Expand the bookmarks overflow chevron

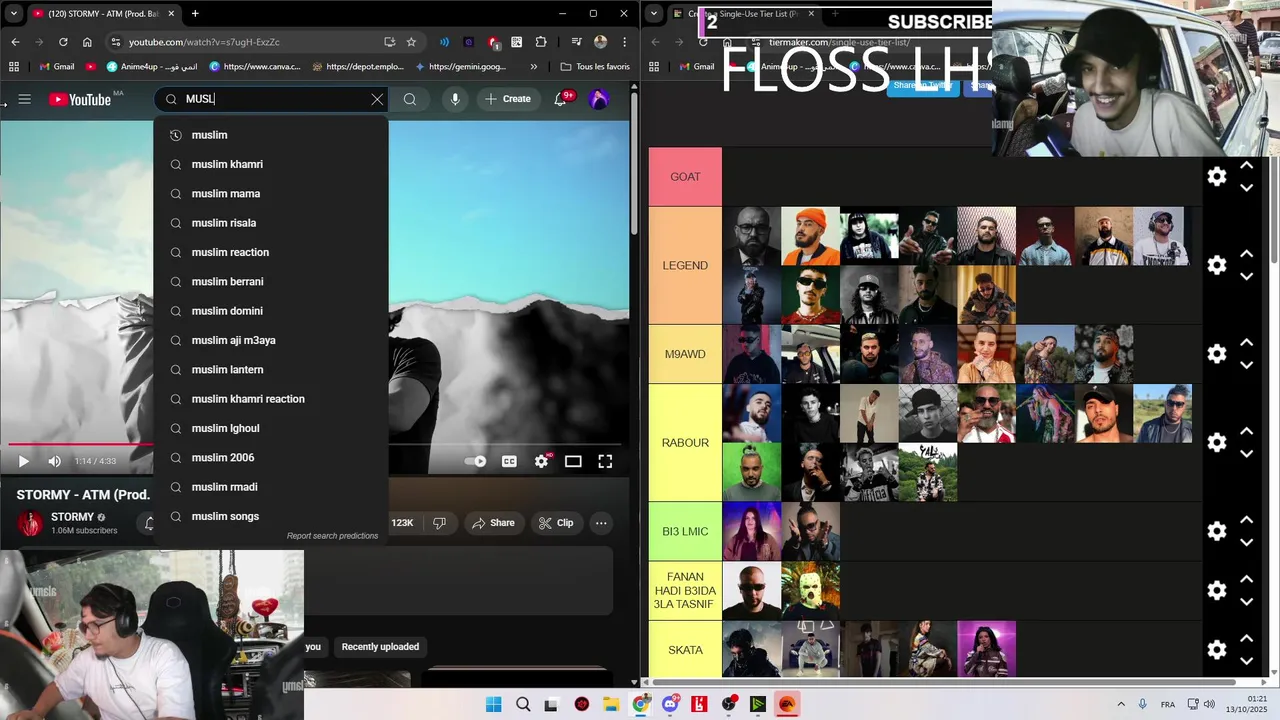[533, 67]
